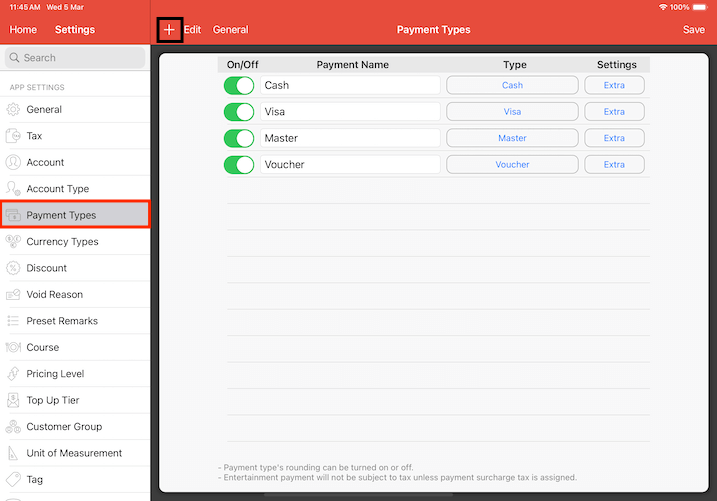This screenshot has width=717, height=501.
Task: Open Customer Group settings
Action: [x=66, y=427]
